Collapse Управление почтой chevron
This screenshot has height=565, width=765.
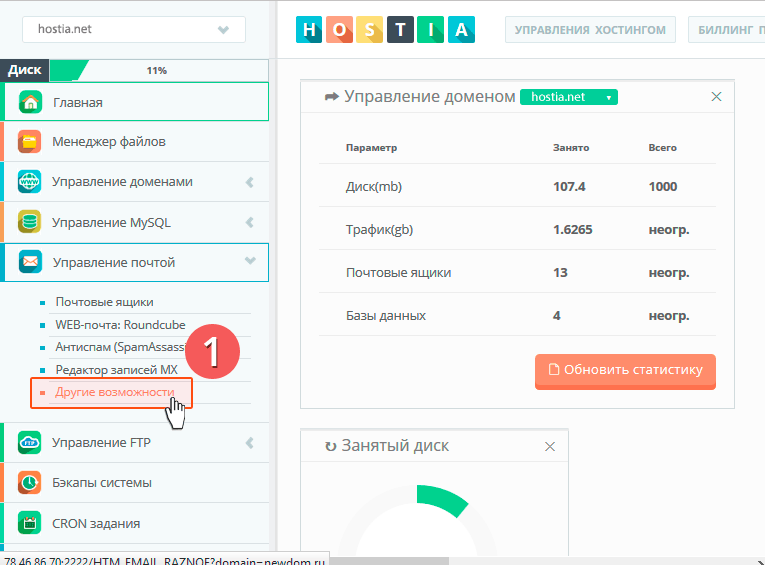[x=250, y=261]
